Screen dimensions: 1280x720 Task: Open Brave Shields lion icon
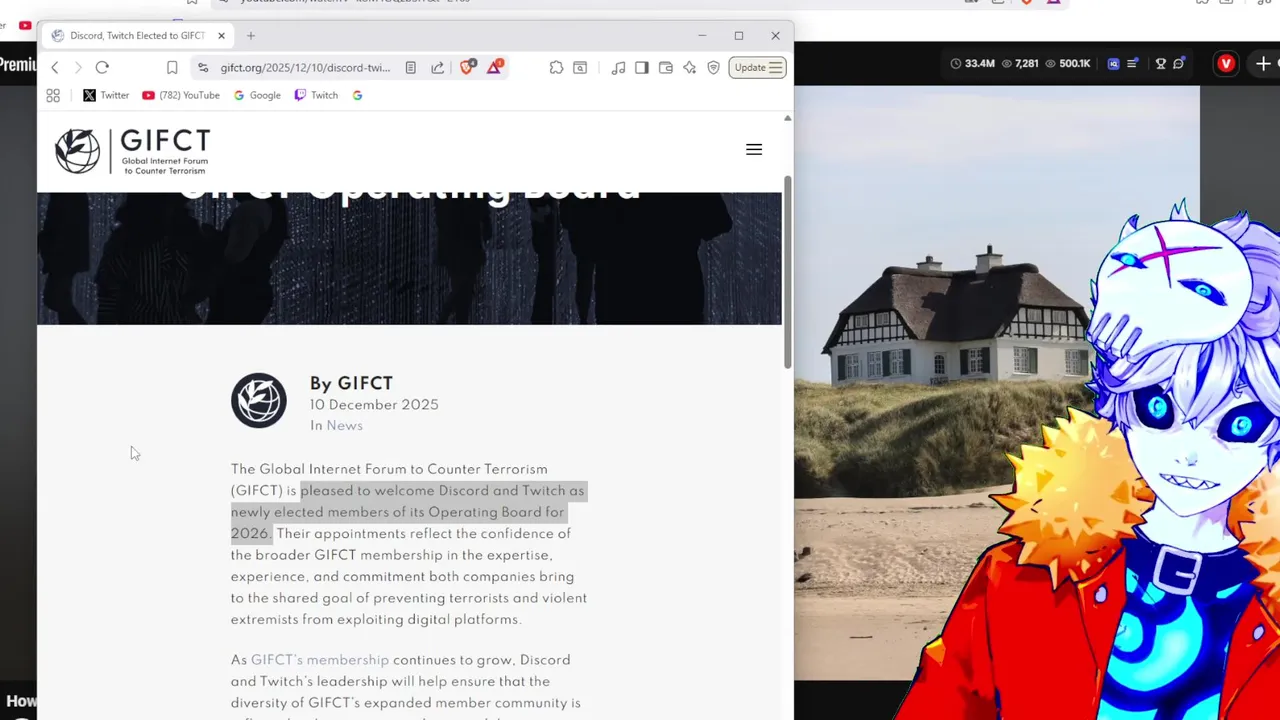pos(467,67)
